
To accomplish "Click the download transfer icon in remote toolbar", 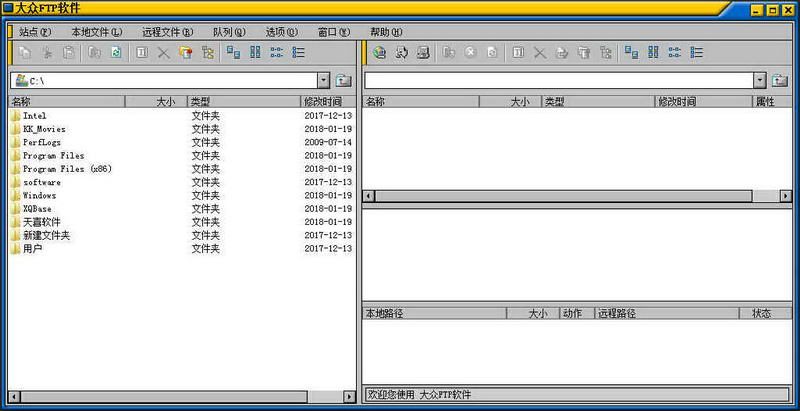I will [x=448, y=53].
